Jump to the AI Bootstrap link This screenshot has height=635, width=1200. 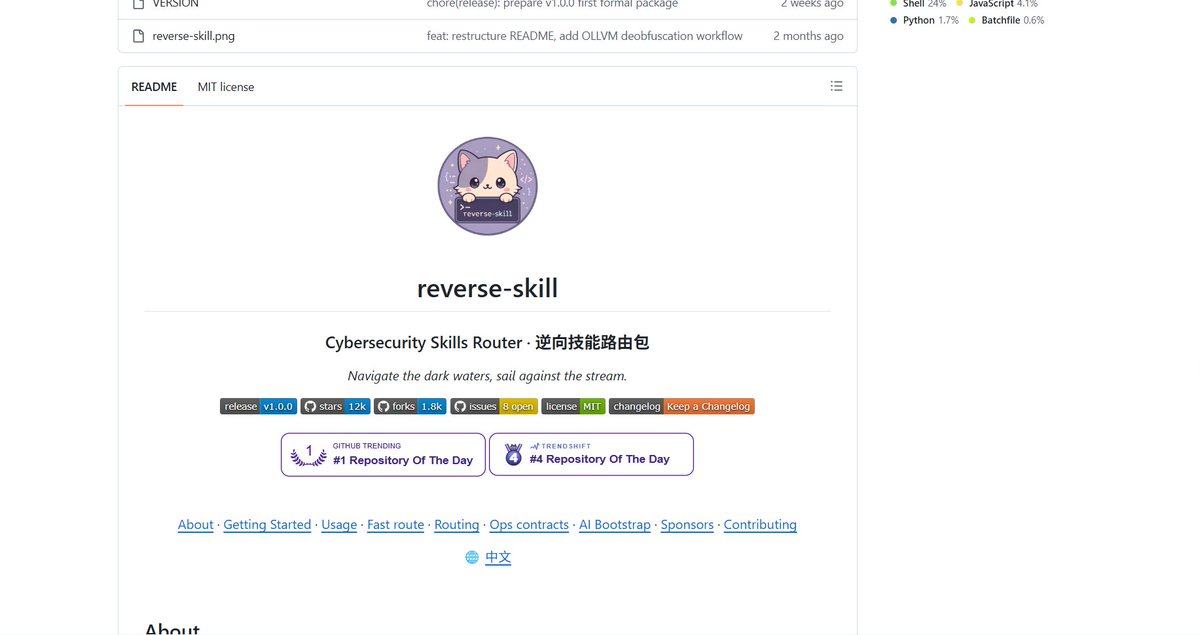(615, 524)
